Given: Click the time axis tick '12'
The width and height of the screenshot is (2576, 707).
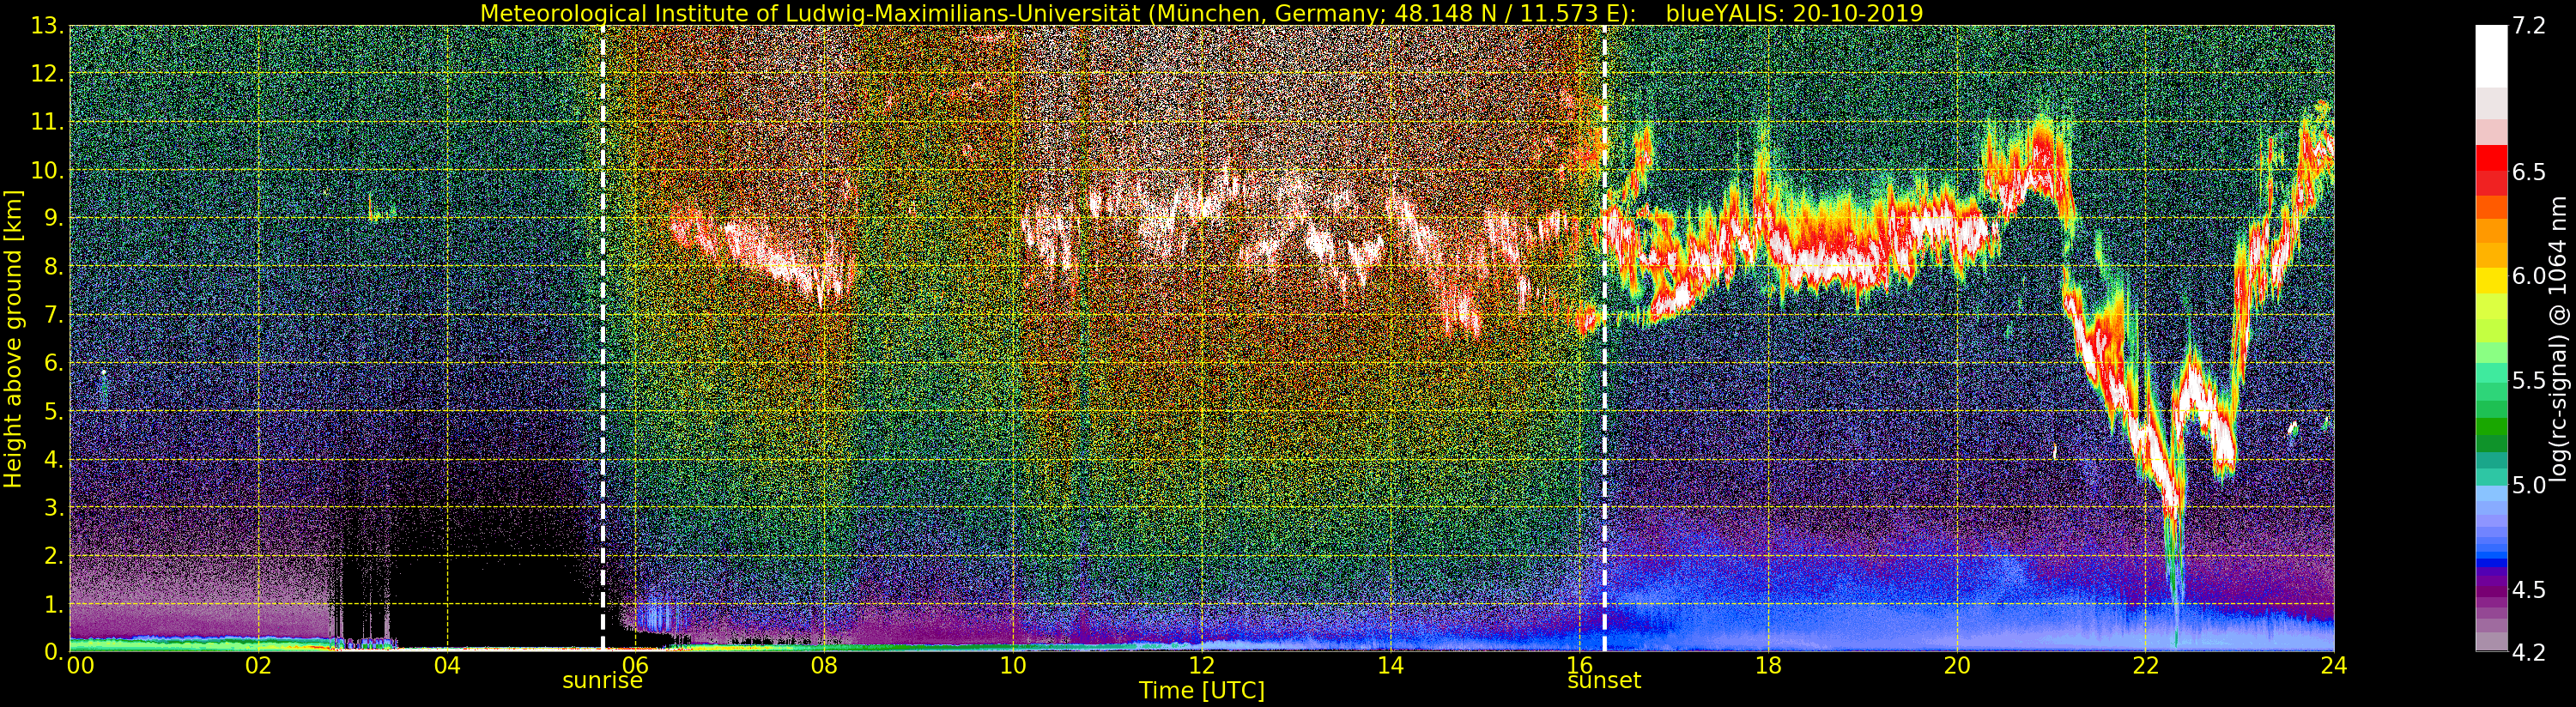Looking at the screenshot, I should 1201,665.
